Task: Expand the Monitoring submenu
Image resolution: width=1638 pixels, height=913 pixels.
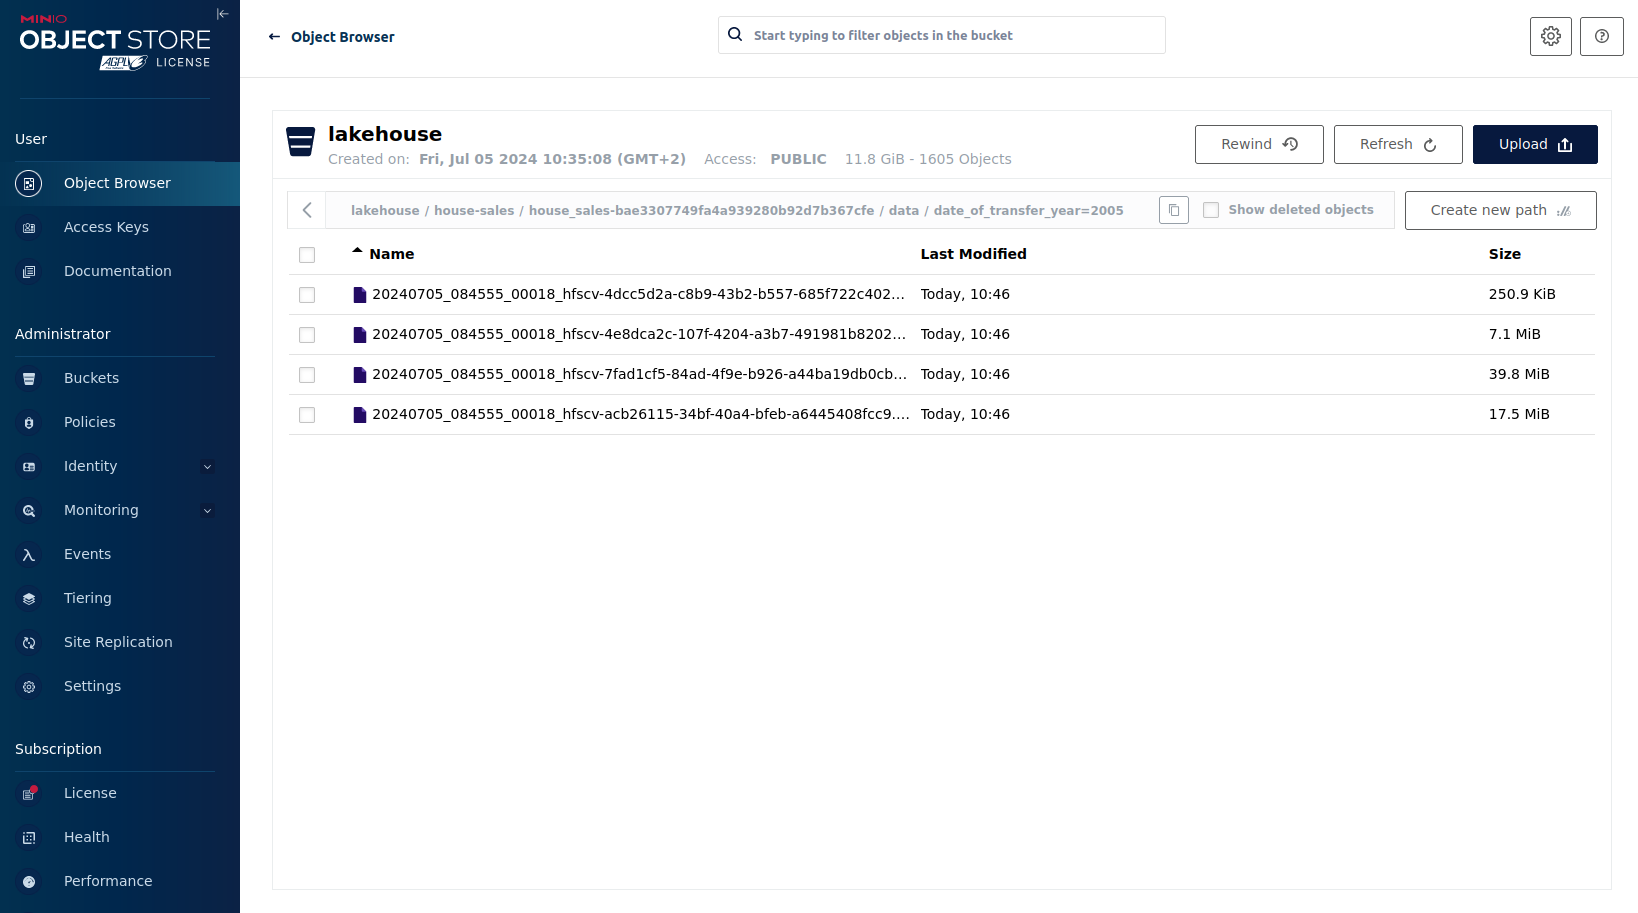Action: (x=207, y=510)
